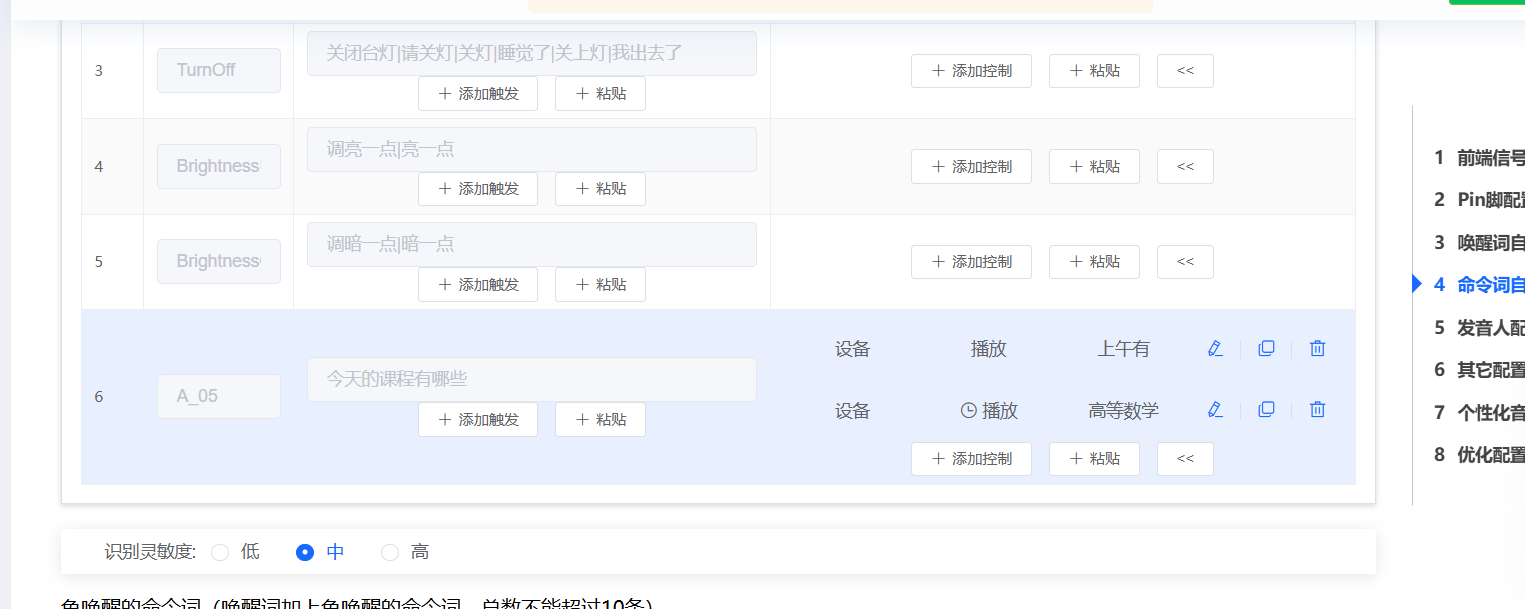Click the 今天的课程有哪些 input field

(531, 379)
